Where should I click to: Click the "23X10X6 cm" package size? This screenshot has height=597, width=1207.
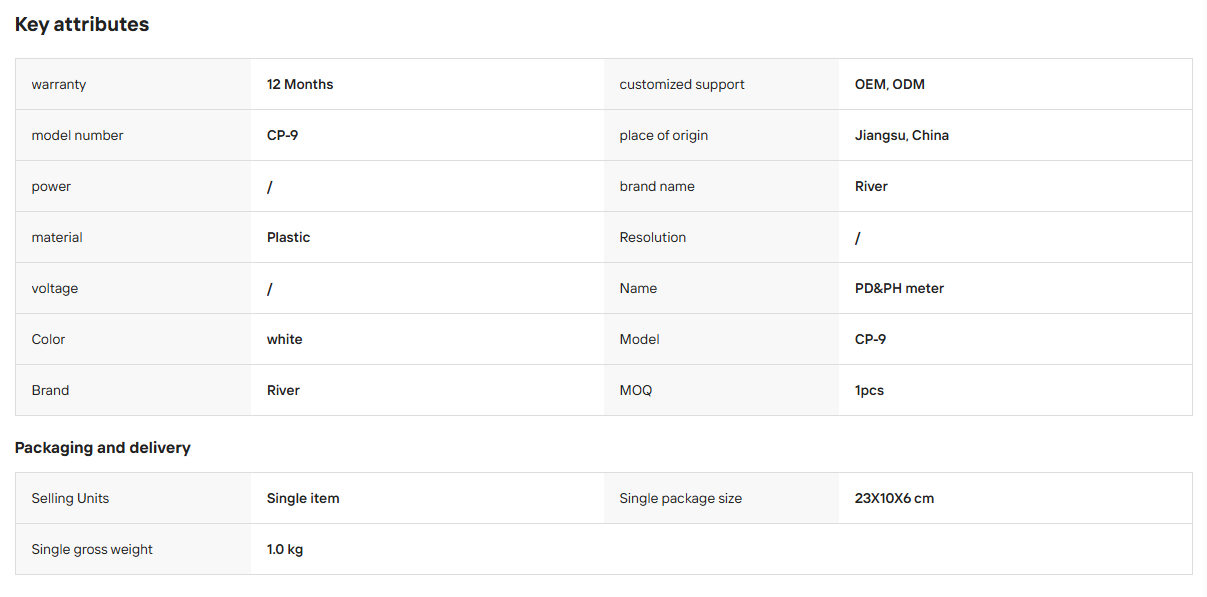coord(895,499)
